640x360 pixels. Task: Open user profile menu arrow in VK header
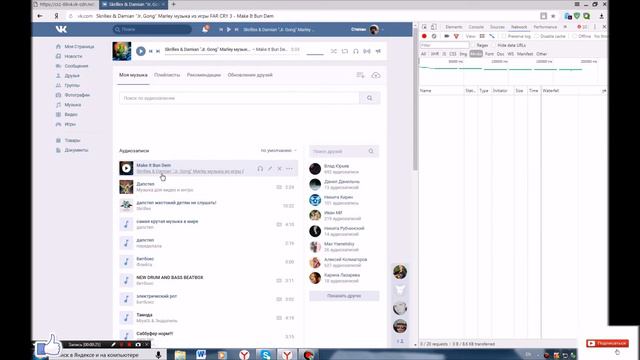pyautogui.click(x=382, y=29)
